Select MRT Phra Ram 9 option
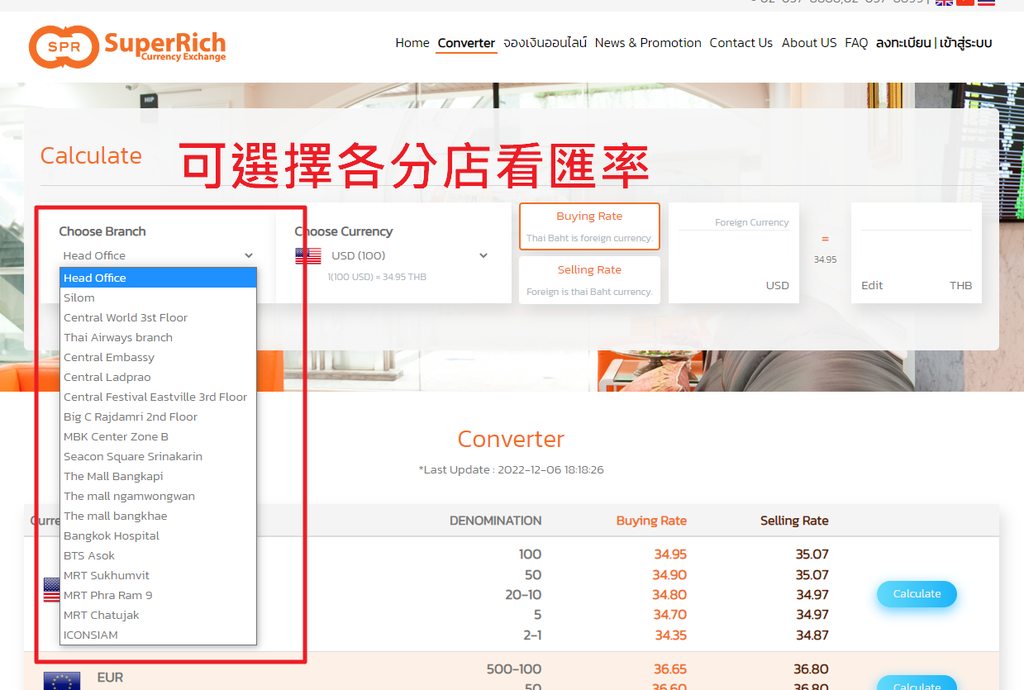The image size is (1024, 690). (158, 595)
